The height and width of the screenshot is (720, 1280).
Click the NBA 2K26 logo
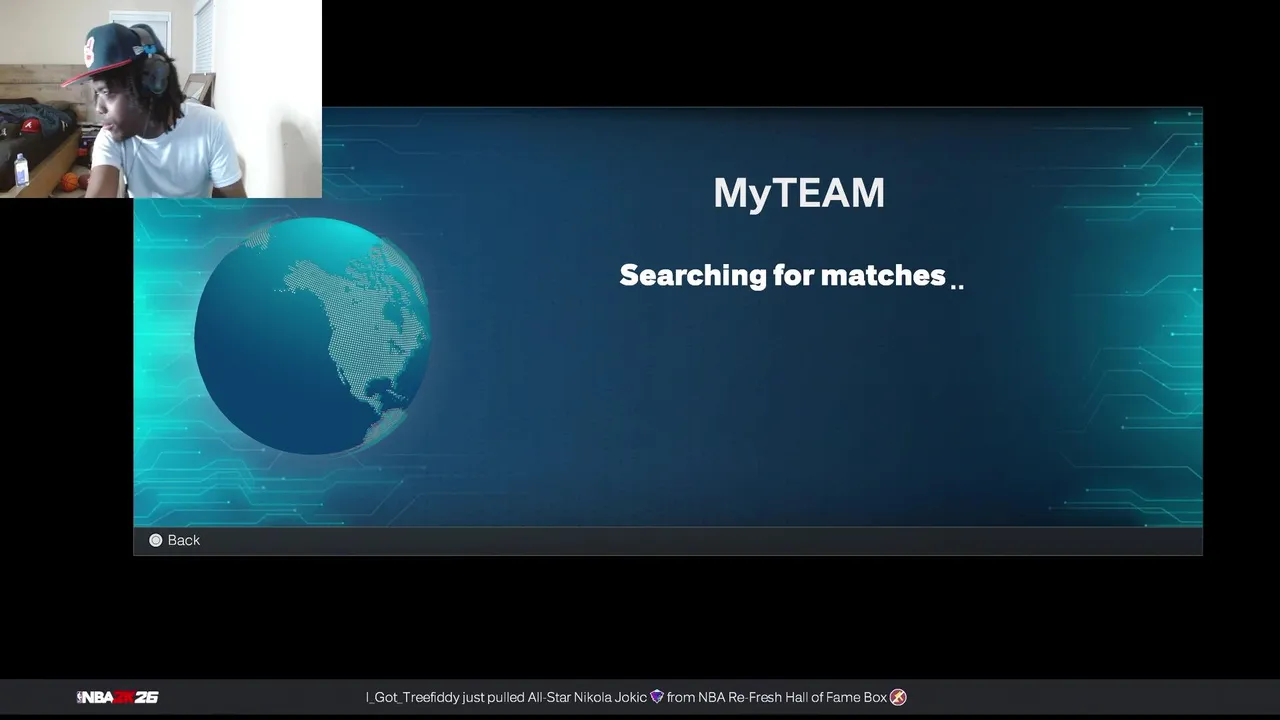[118, 697]
